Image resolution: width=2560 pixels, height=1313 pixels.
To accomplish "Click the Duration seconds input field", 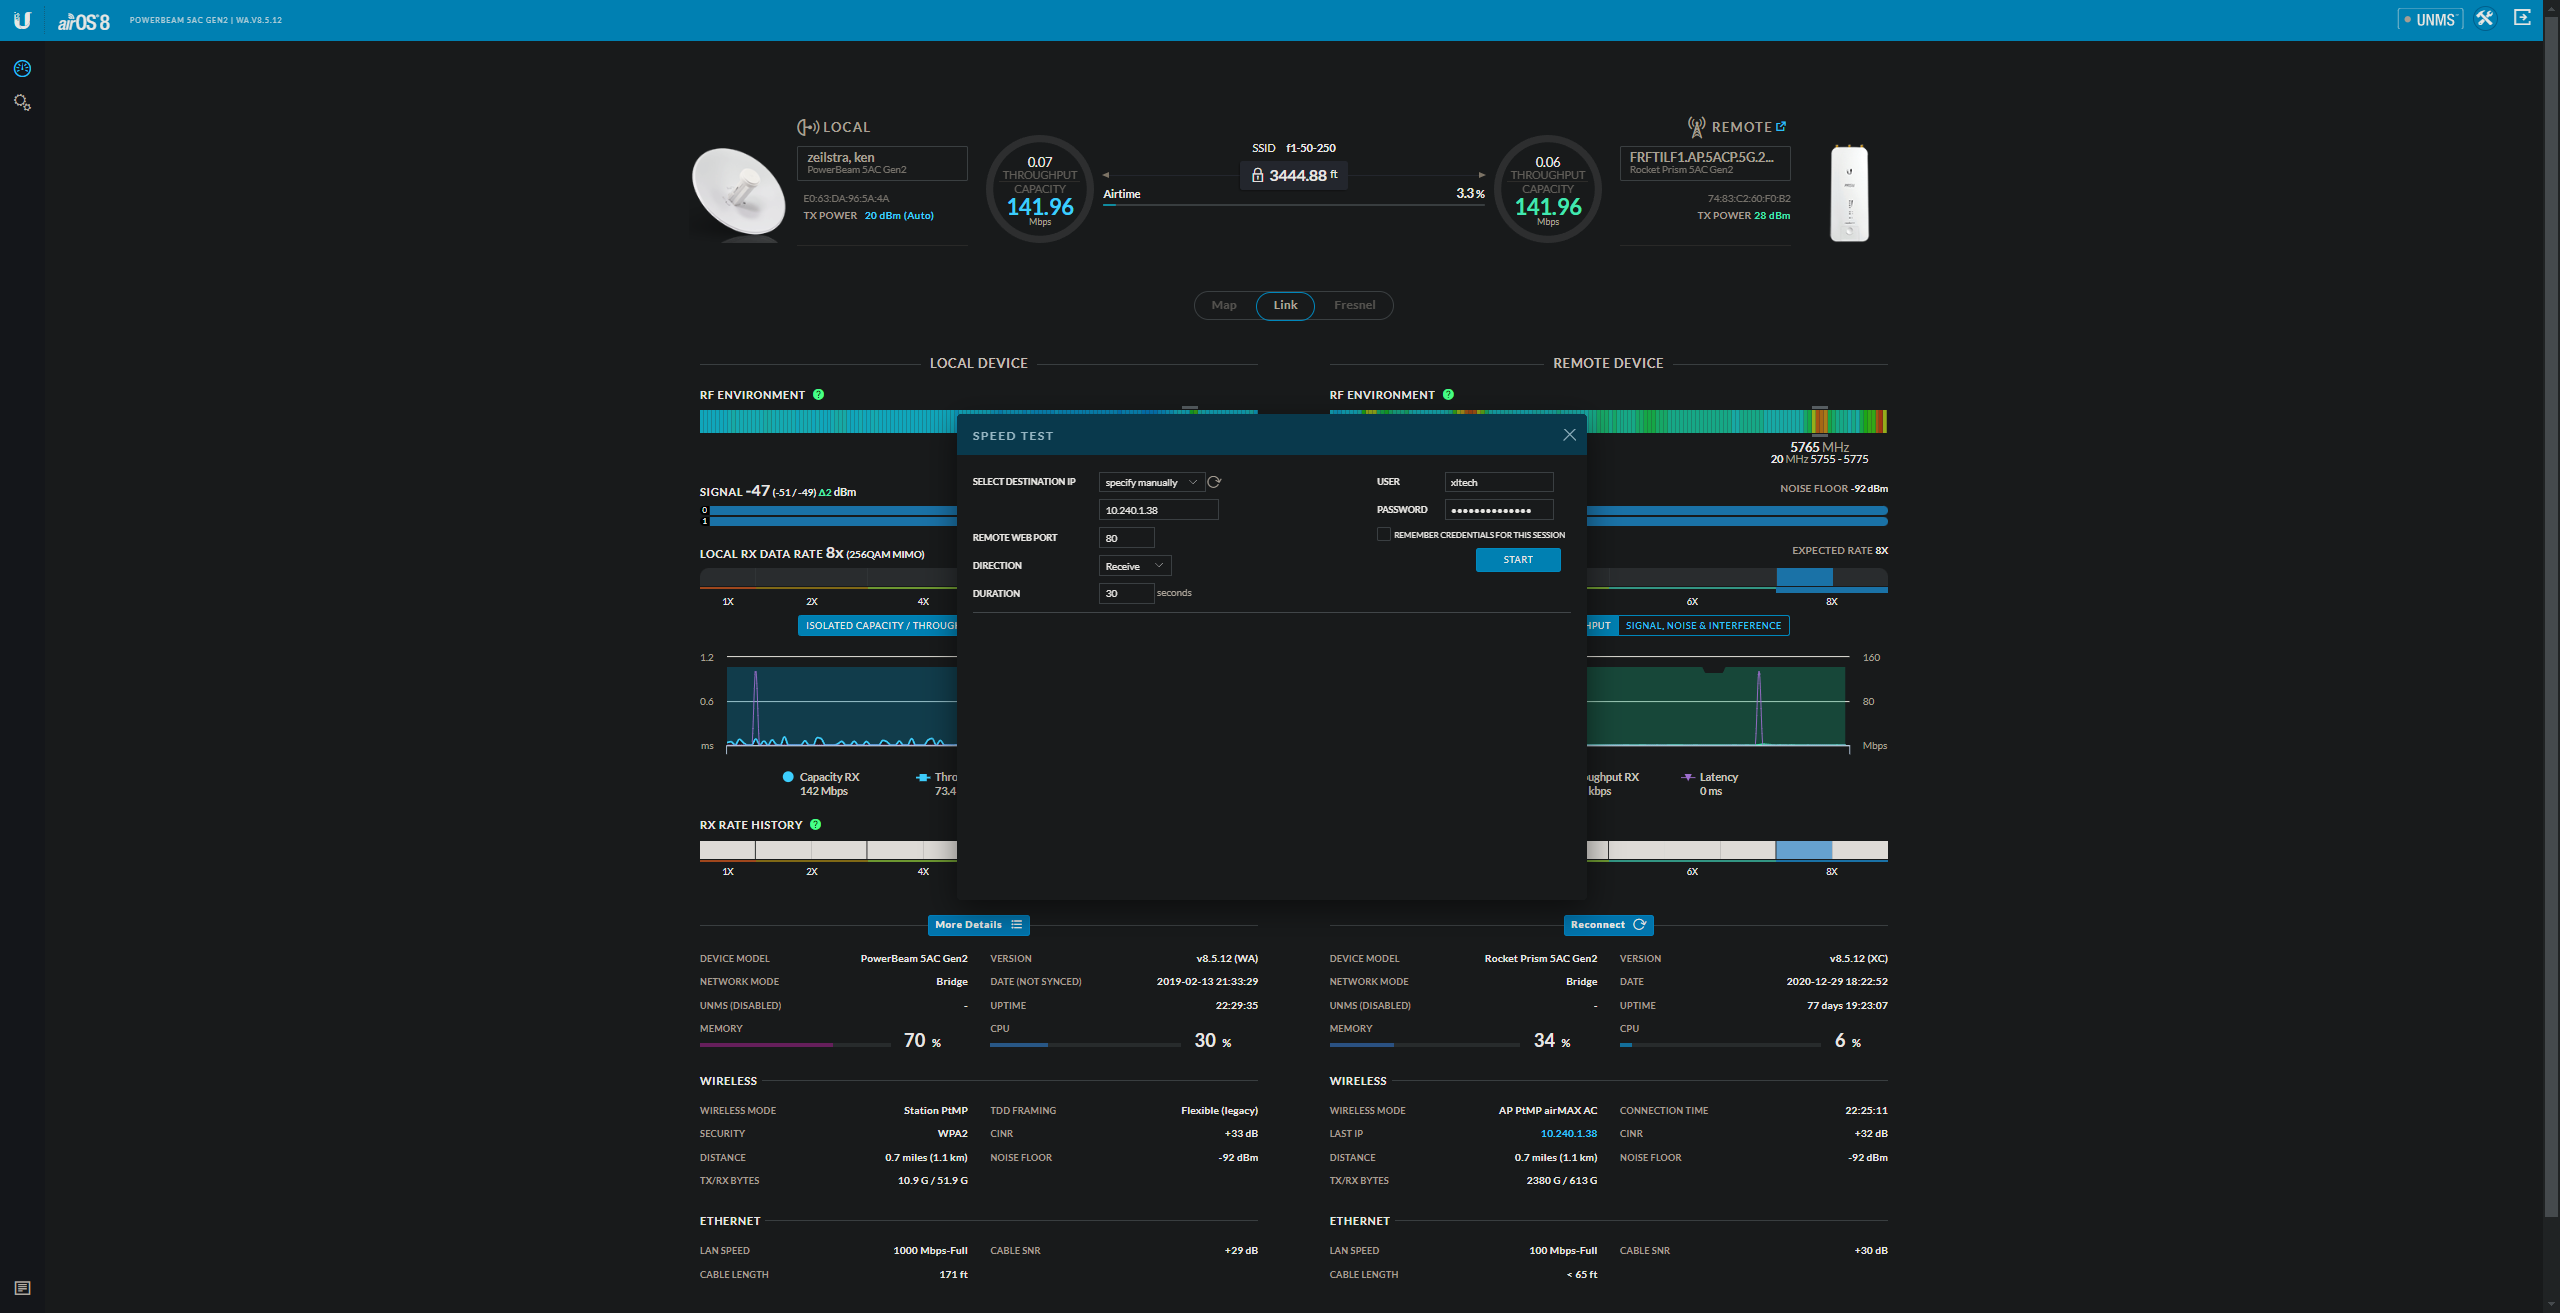I will coord(1125,594).
